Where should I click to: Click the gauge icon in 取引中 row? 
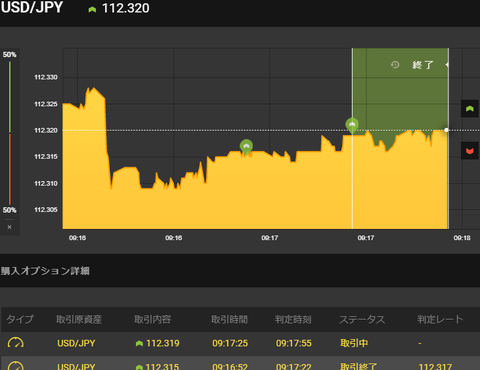click(15, 343)
